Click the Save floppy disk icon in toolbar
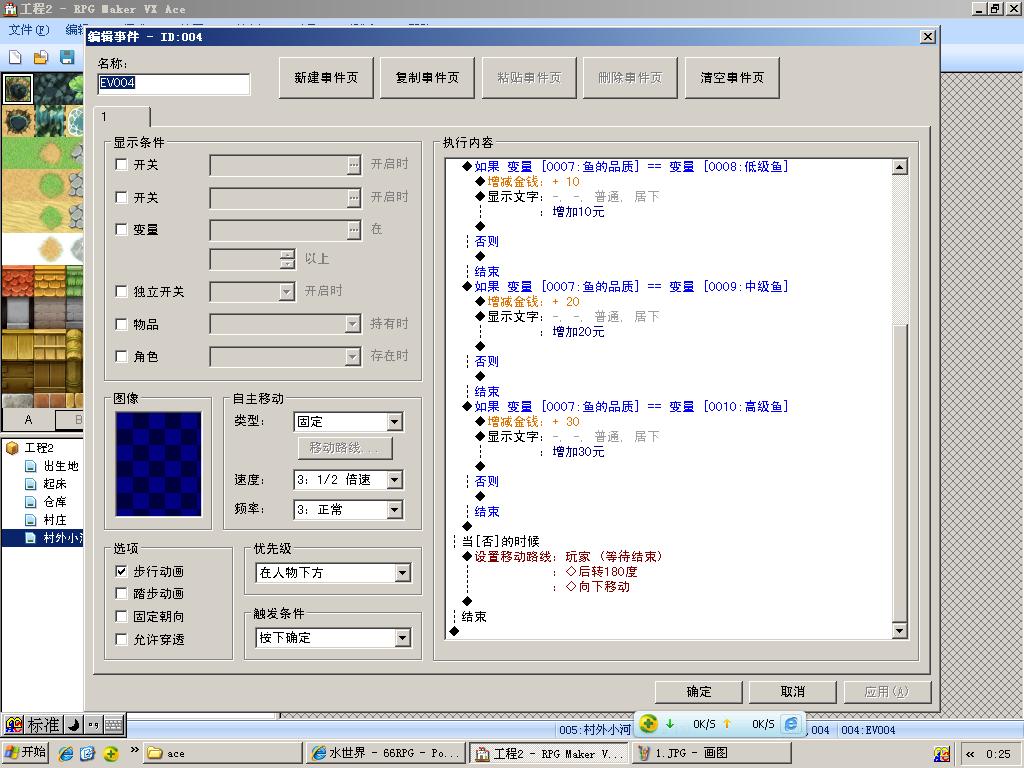Viewport: 1024px width, 768px height. pos(67,57)
